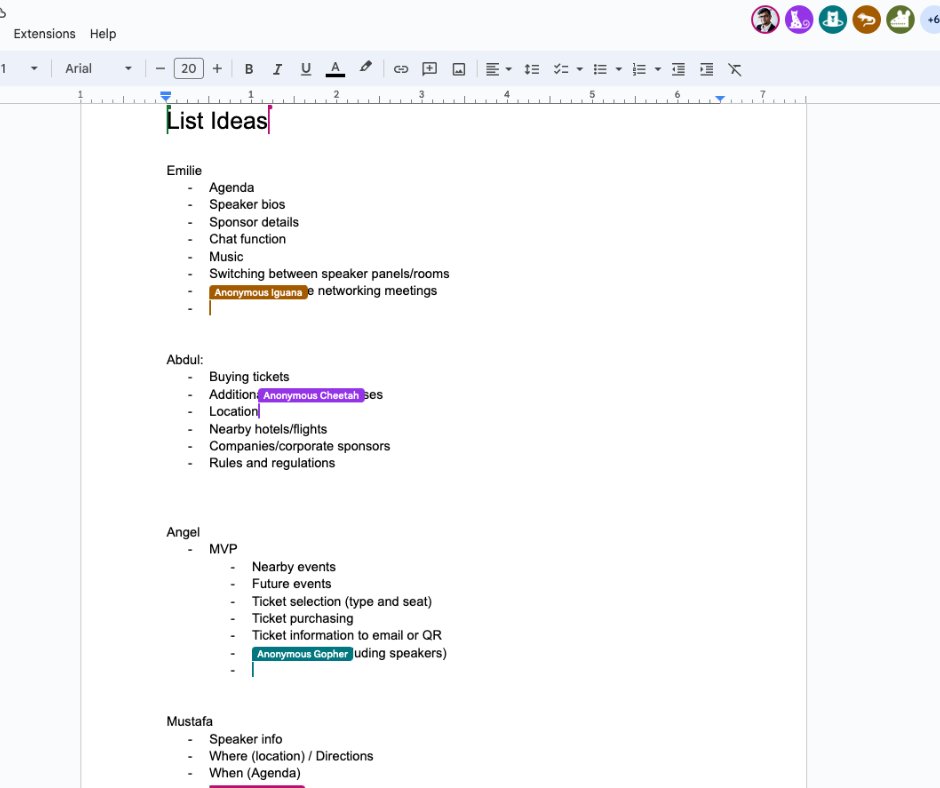Click the text alignment icon
This screenshot has height=788, width=940.
click(x=492, y=69)
